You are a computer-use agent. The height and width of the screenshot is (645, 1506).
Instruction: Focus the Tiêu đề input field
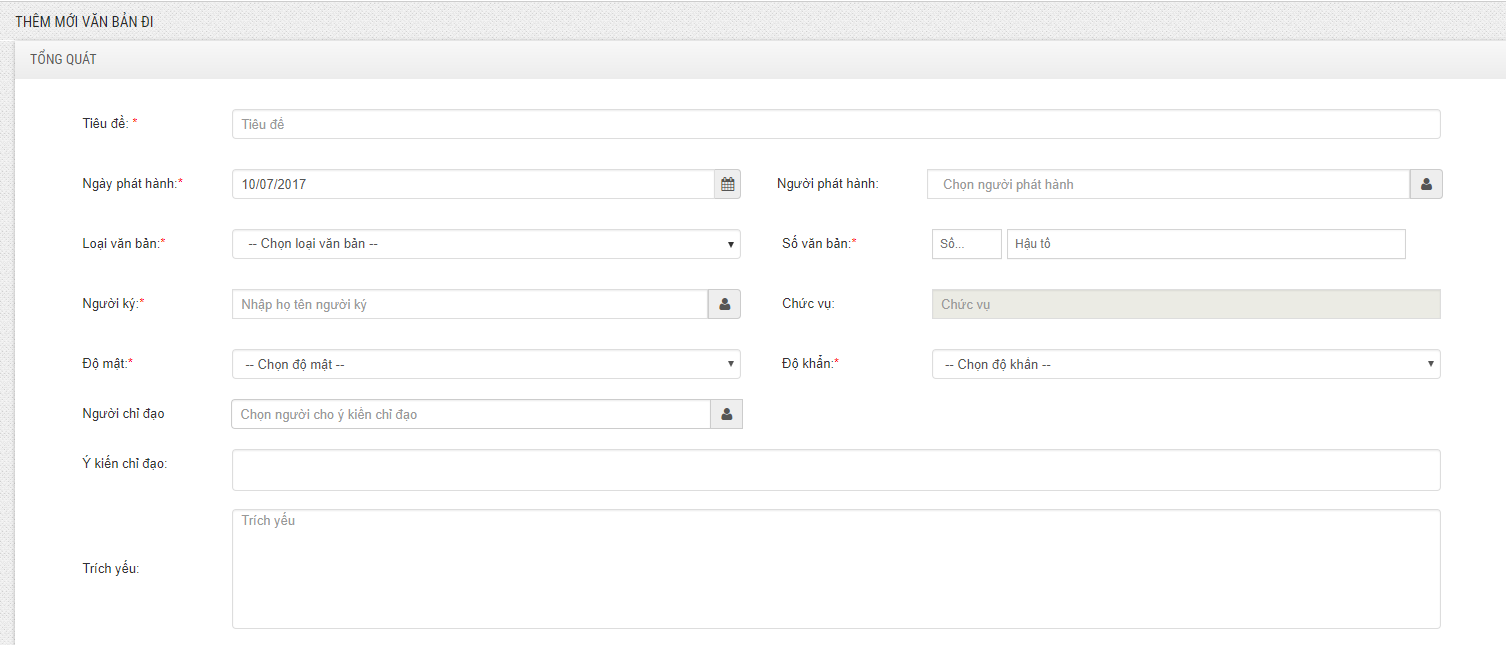835,124
